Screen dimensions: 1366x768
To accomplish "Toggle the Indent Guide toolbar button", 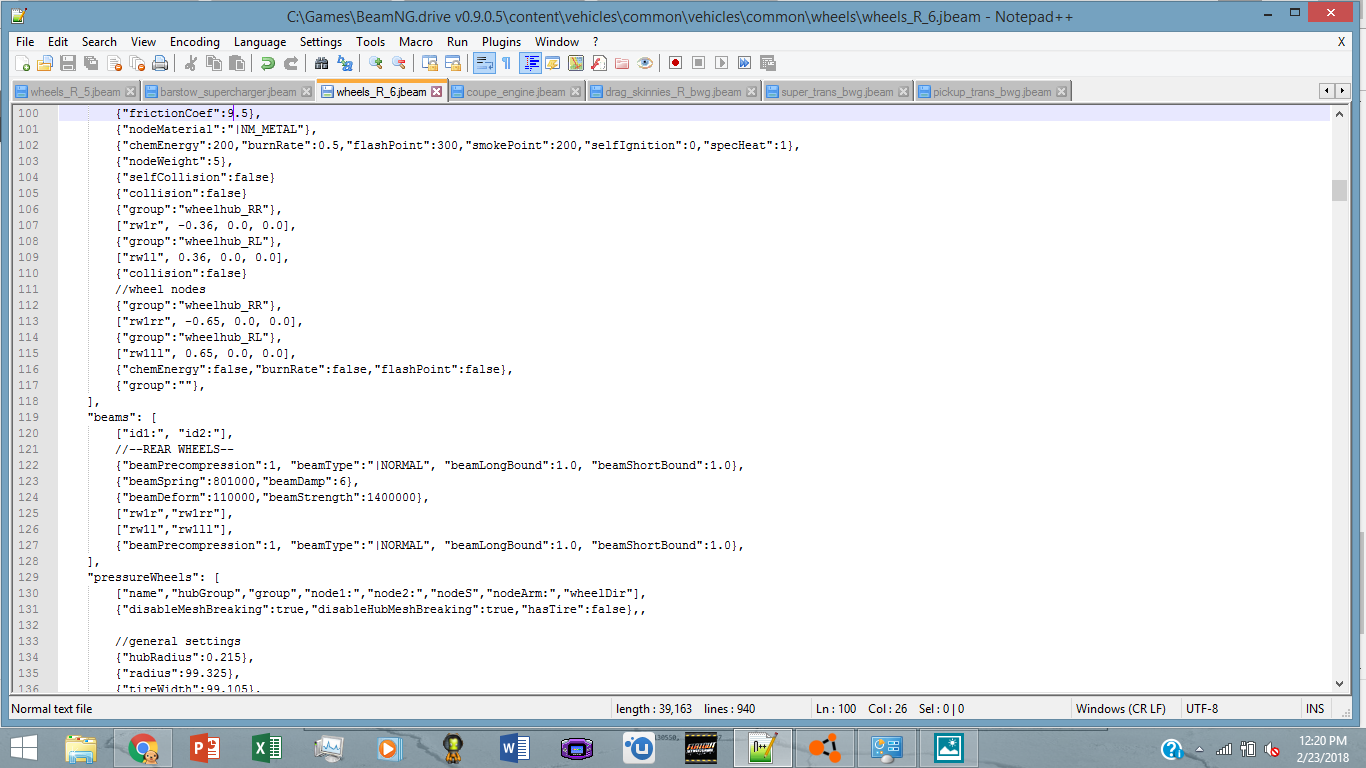I will point(530,63).
